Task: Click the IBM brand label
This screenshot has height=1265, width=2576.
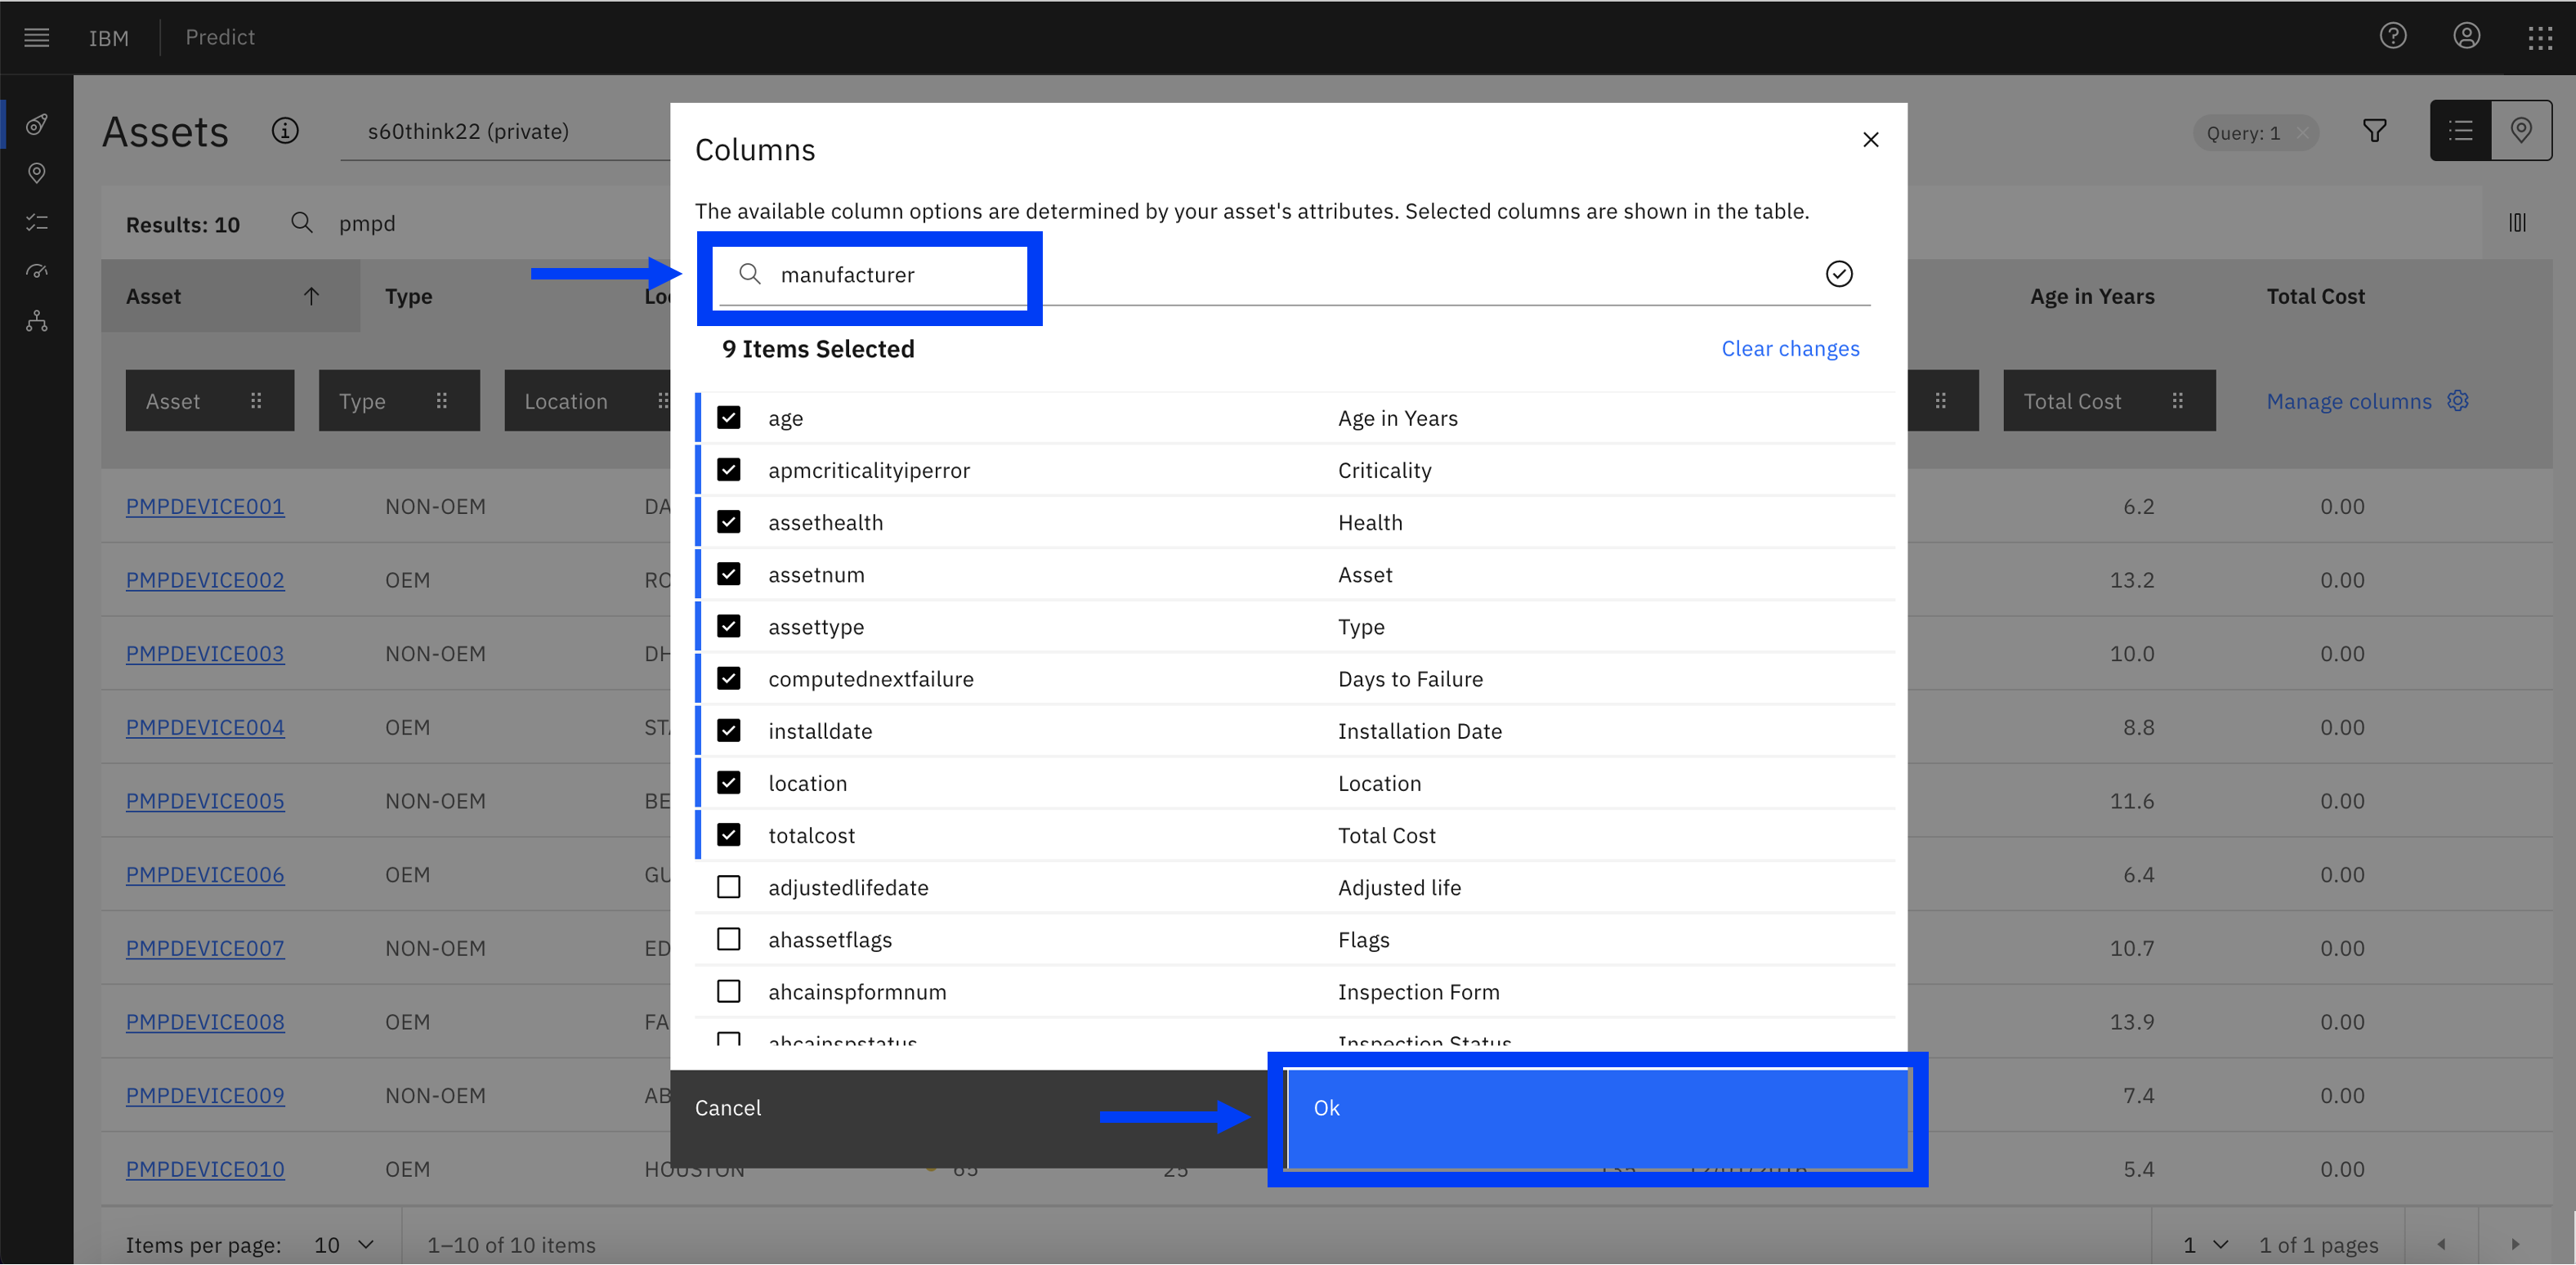Action: tap(108, 38)
